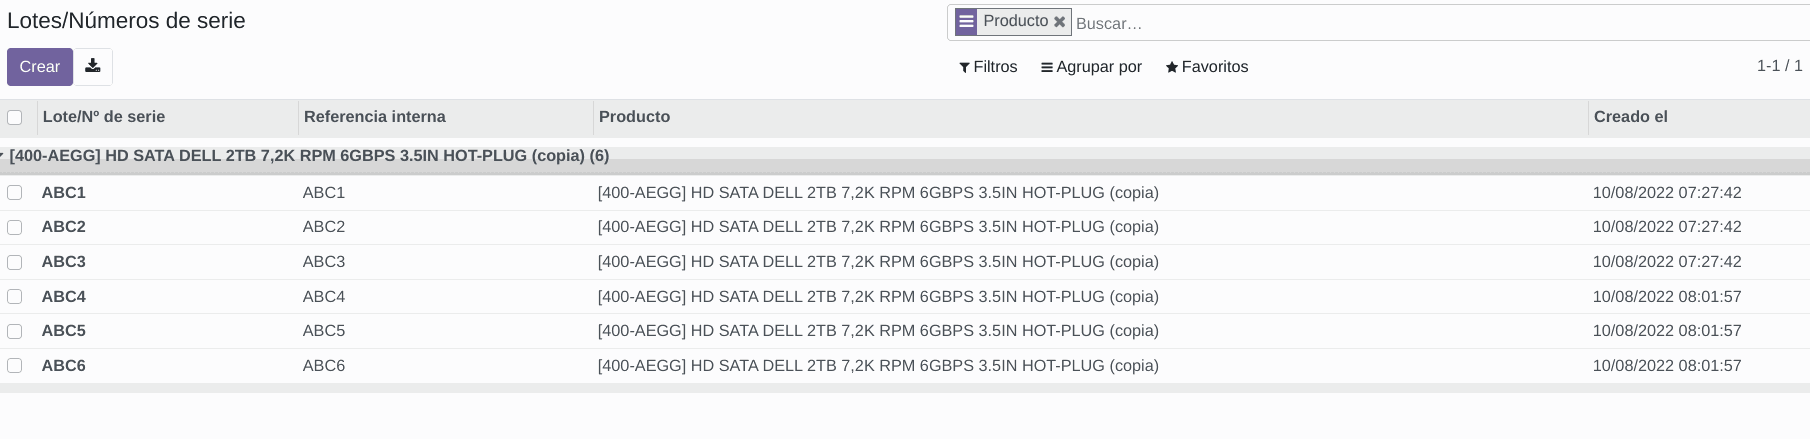Viewport: 1810px width, 439px height.
Task: Toggle the select-all header checkbox
Action: tap(15, 117)
